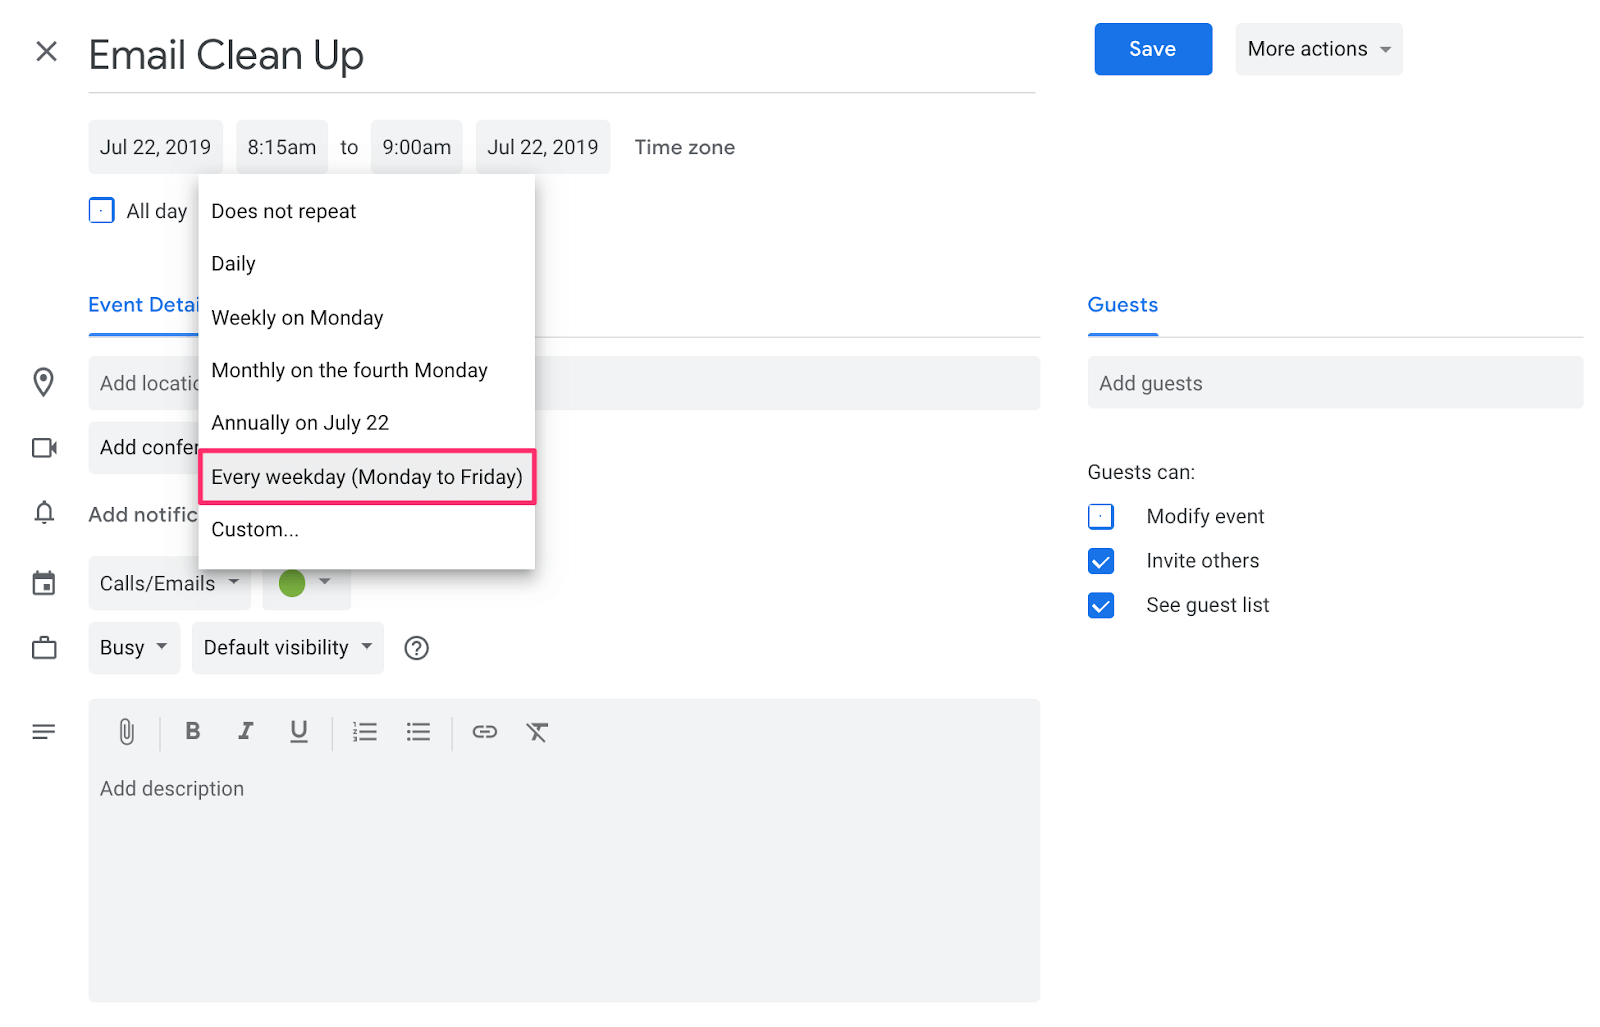
Task: Open the Calls/Emails calendar dropdown
Action: [x=169, y=583]
